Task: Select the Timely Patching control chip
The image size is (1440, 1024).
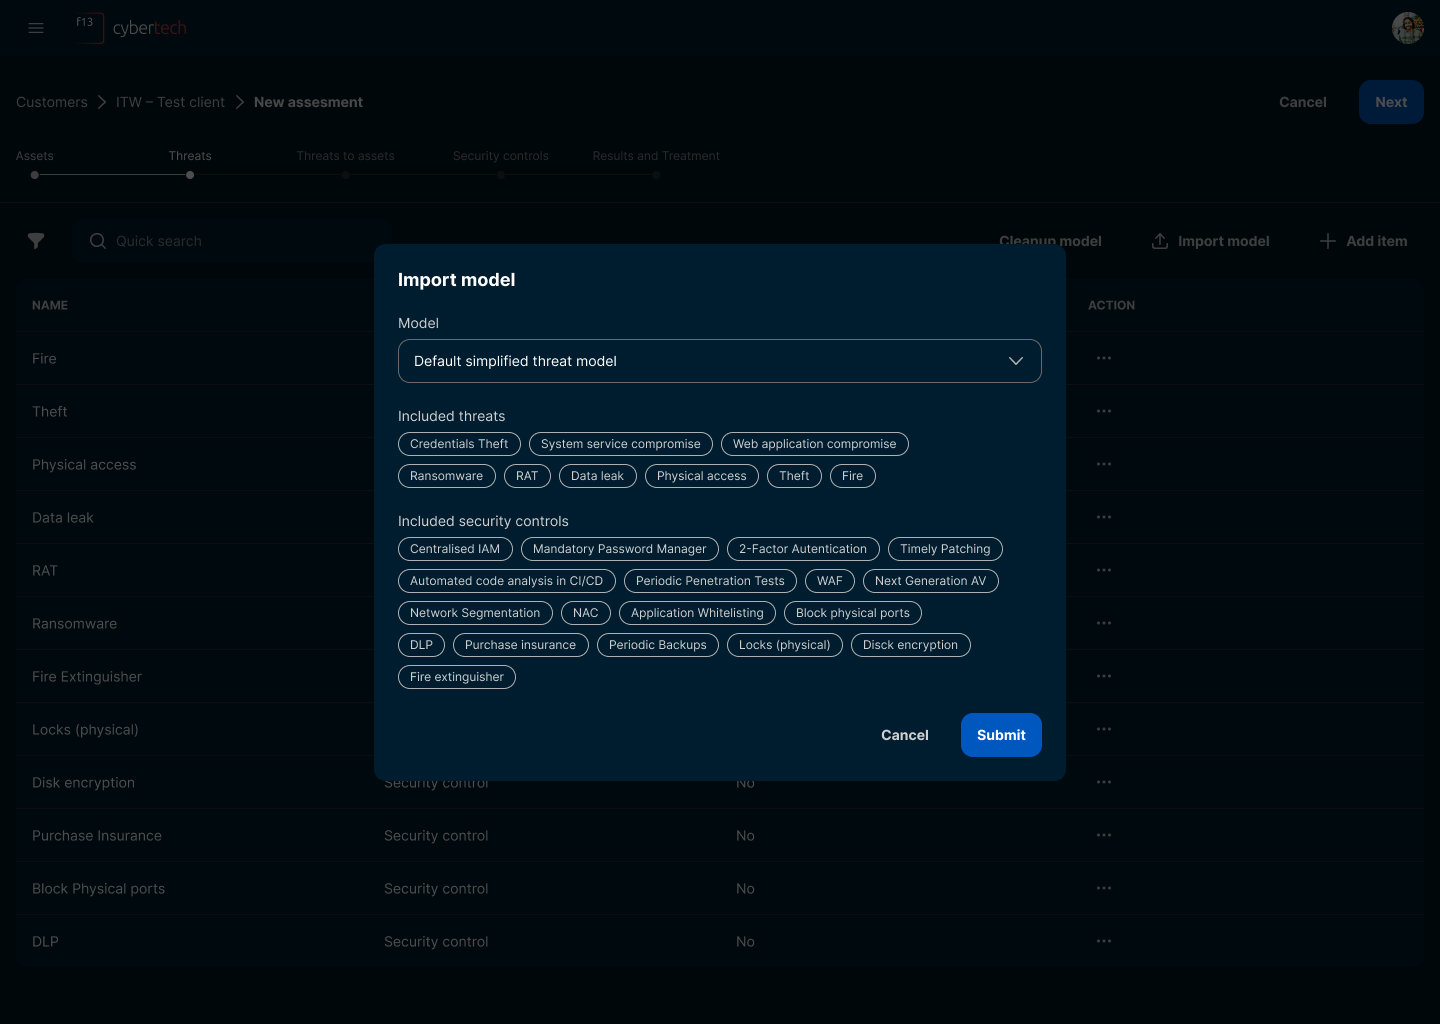Action: click(944, 549)
